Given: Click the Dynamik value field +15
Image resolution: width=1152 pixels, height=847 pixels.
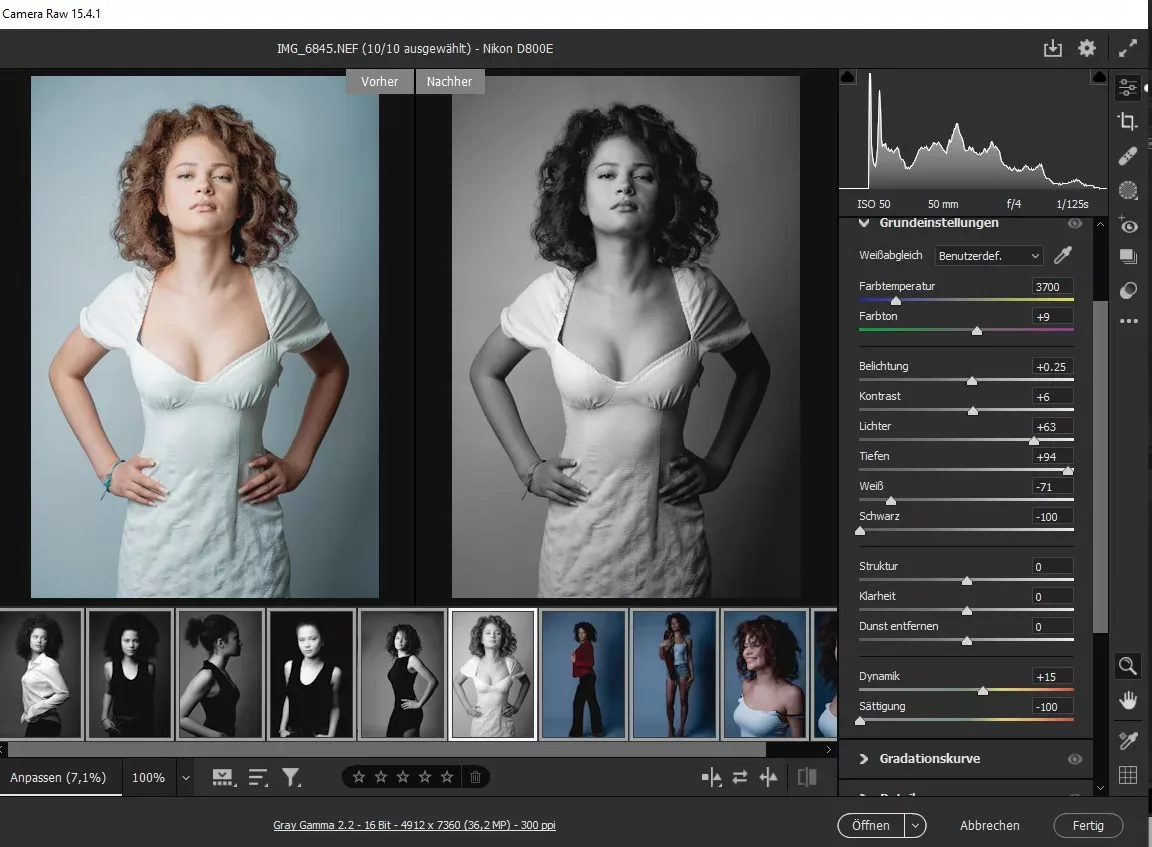Looking at the screenshot, I should (x=1052, y=677).
